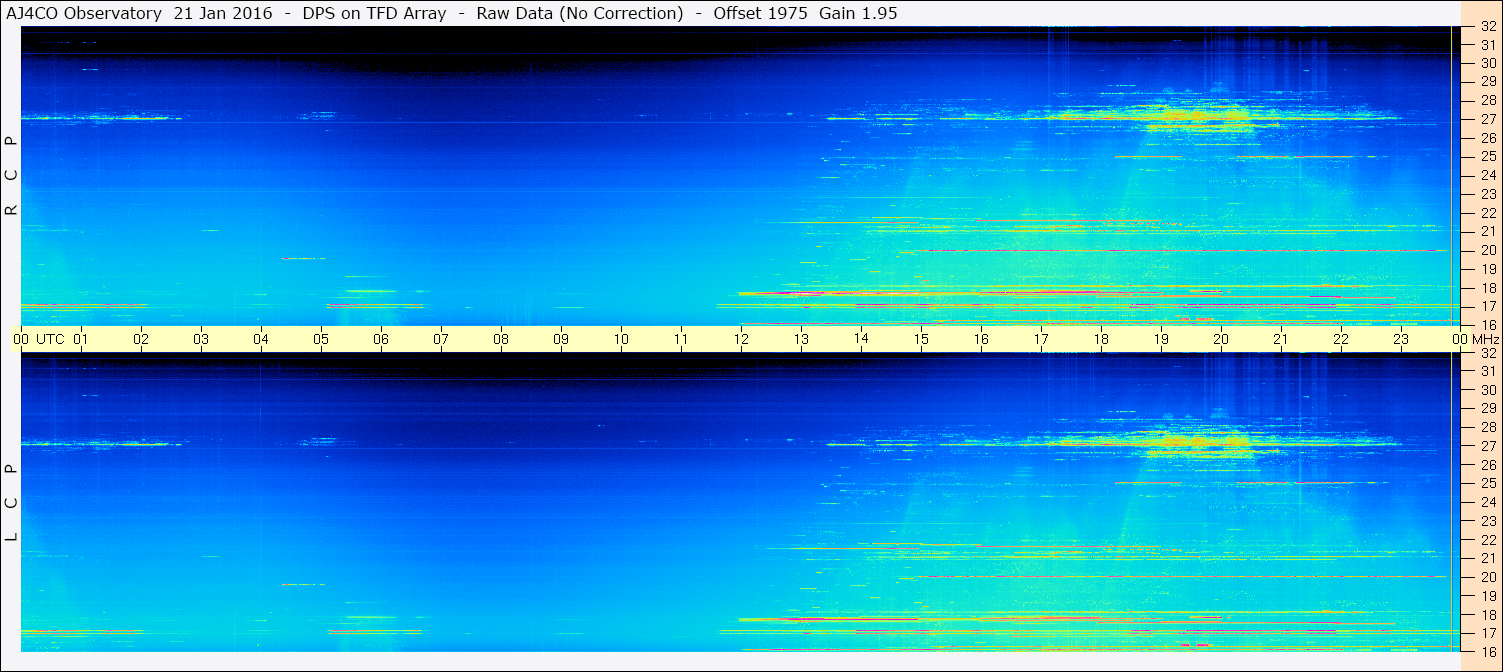Click the RCP vertical axis label

coord(11,176)
